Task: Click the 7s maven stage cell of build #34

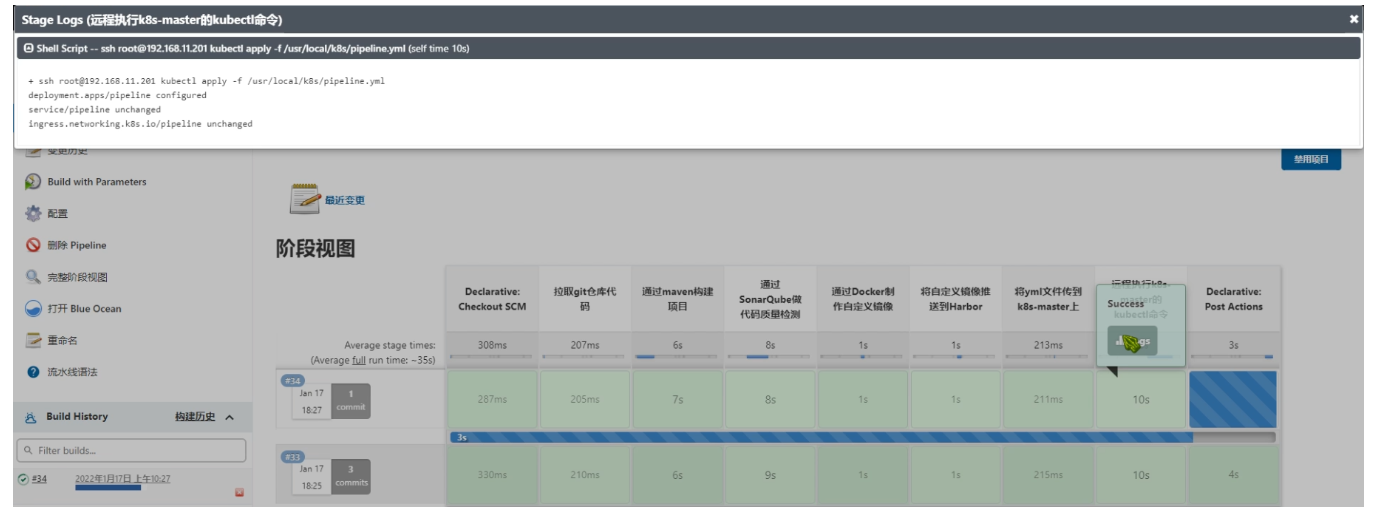Action: point(678,399)
